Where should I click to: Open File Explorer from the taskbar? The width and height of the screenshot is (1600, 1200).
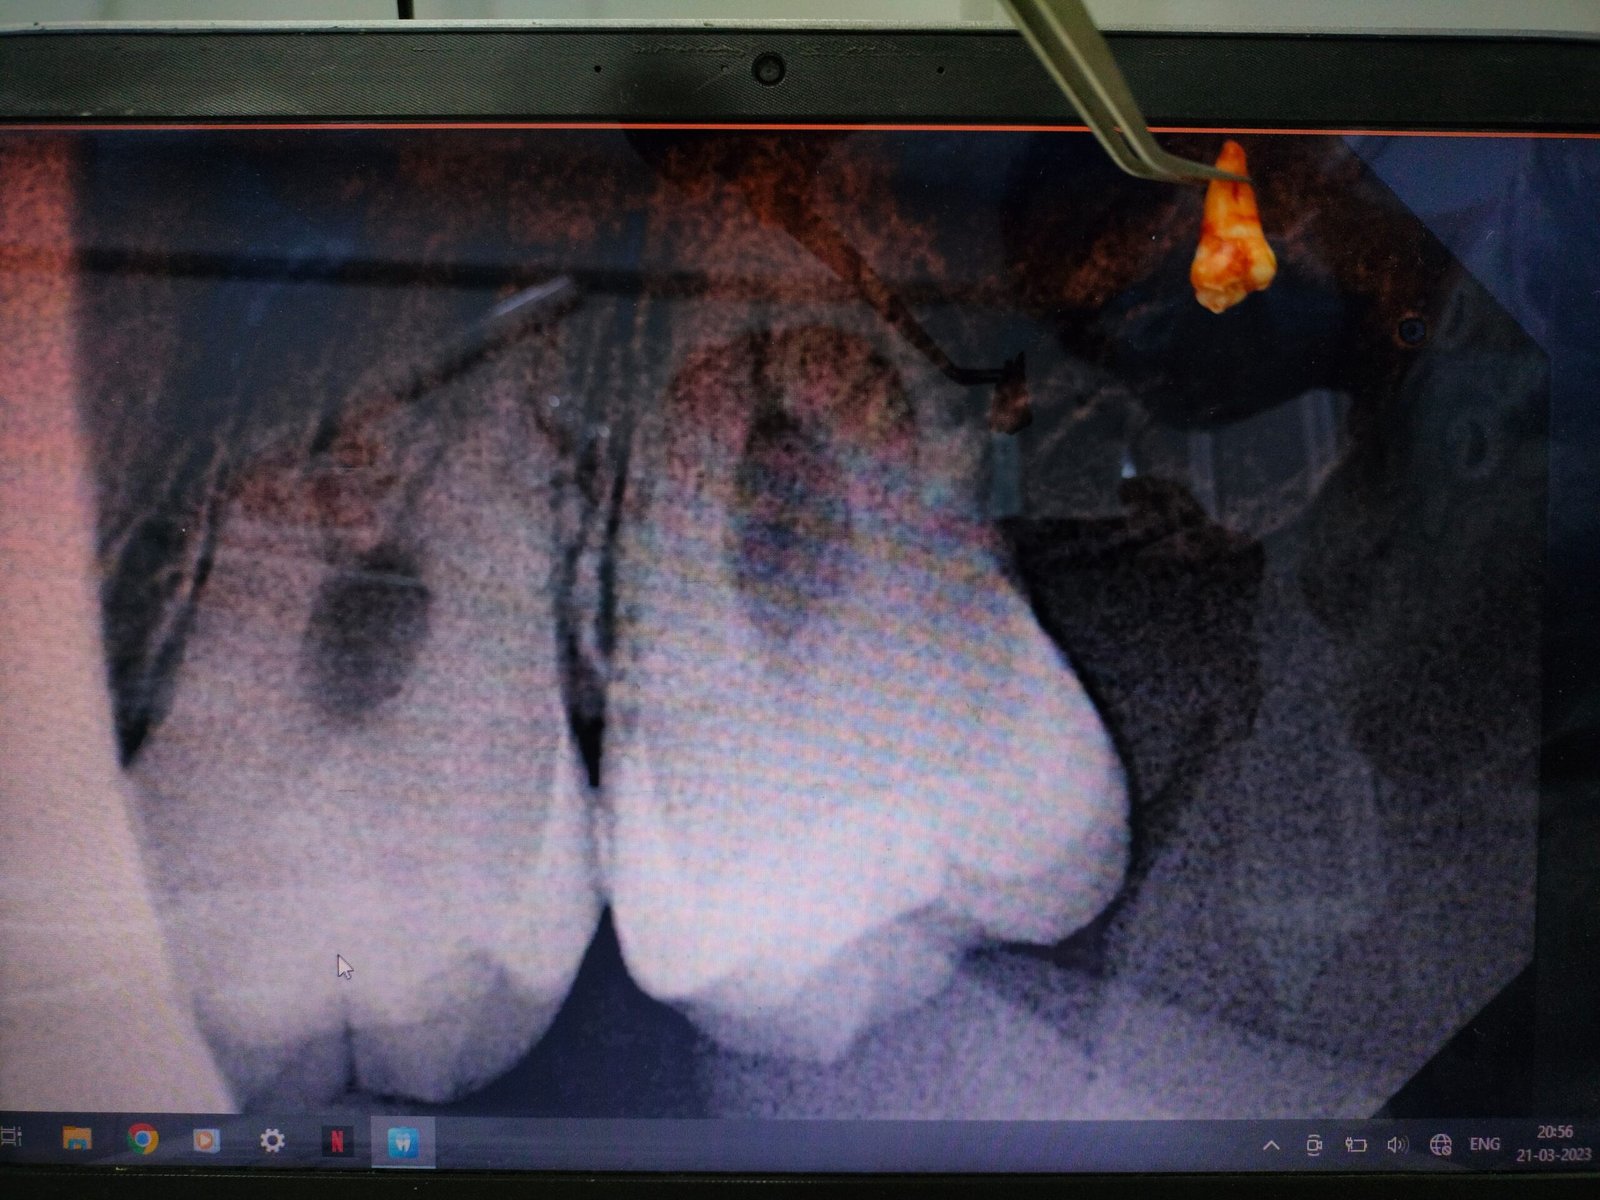[77, 1139]
